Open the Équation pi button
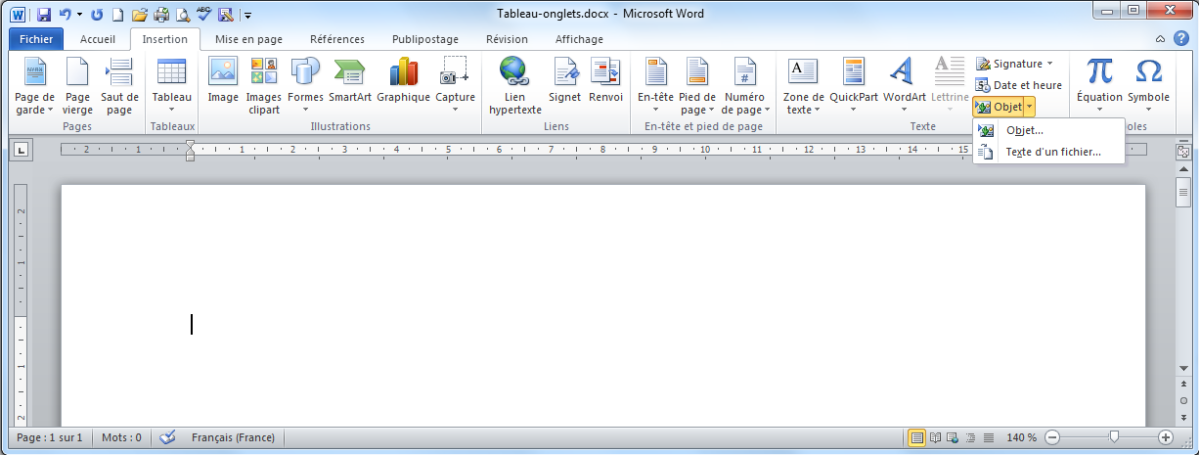This screenshot has height=455, width=1200. (x=1099, y=86)
